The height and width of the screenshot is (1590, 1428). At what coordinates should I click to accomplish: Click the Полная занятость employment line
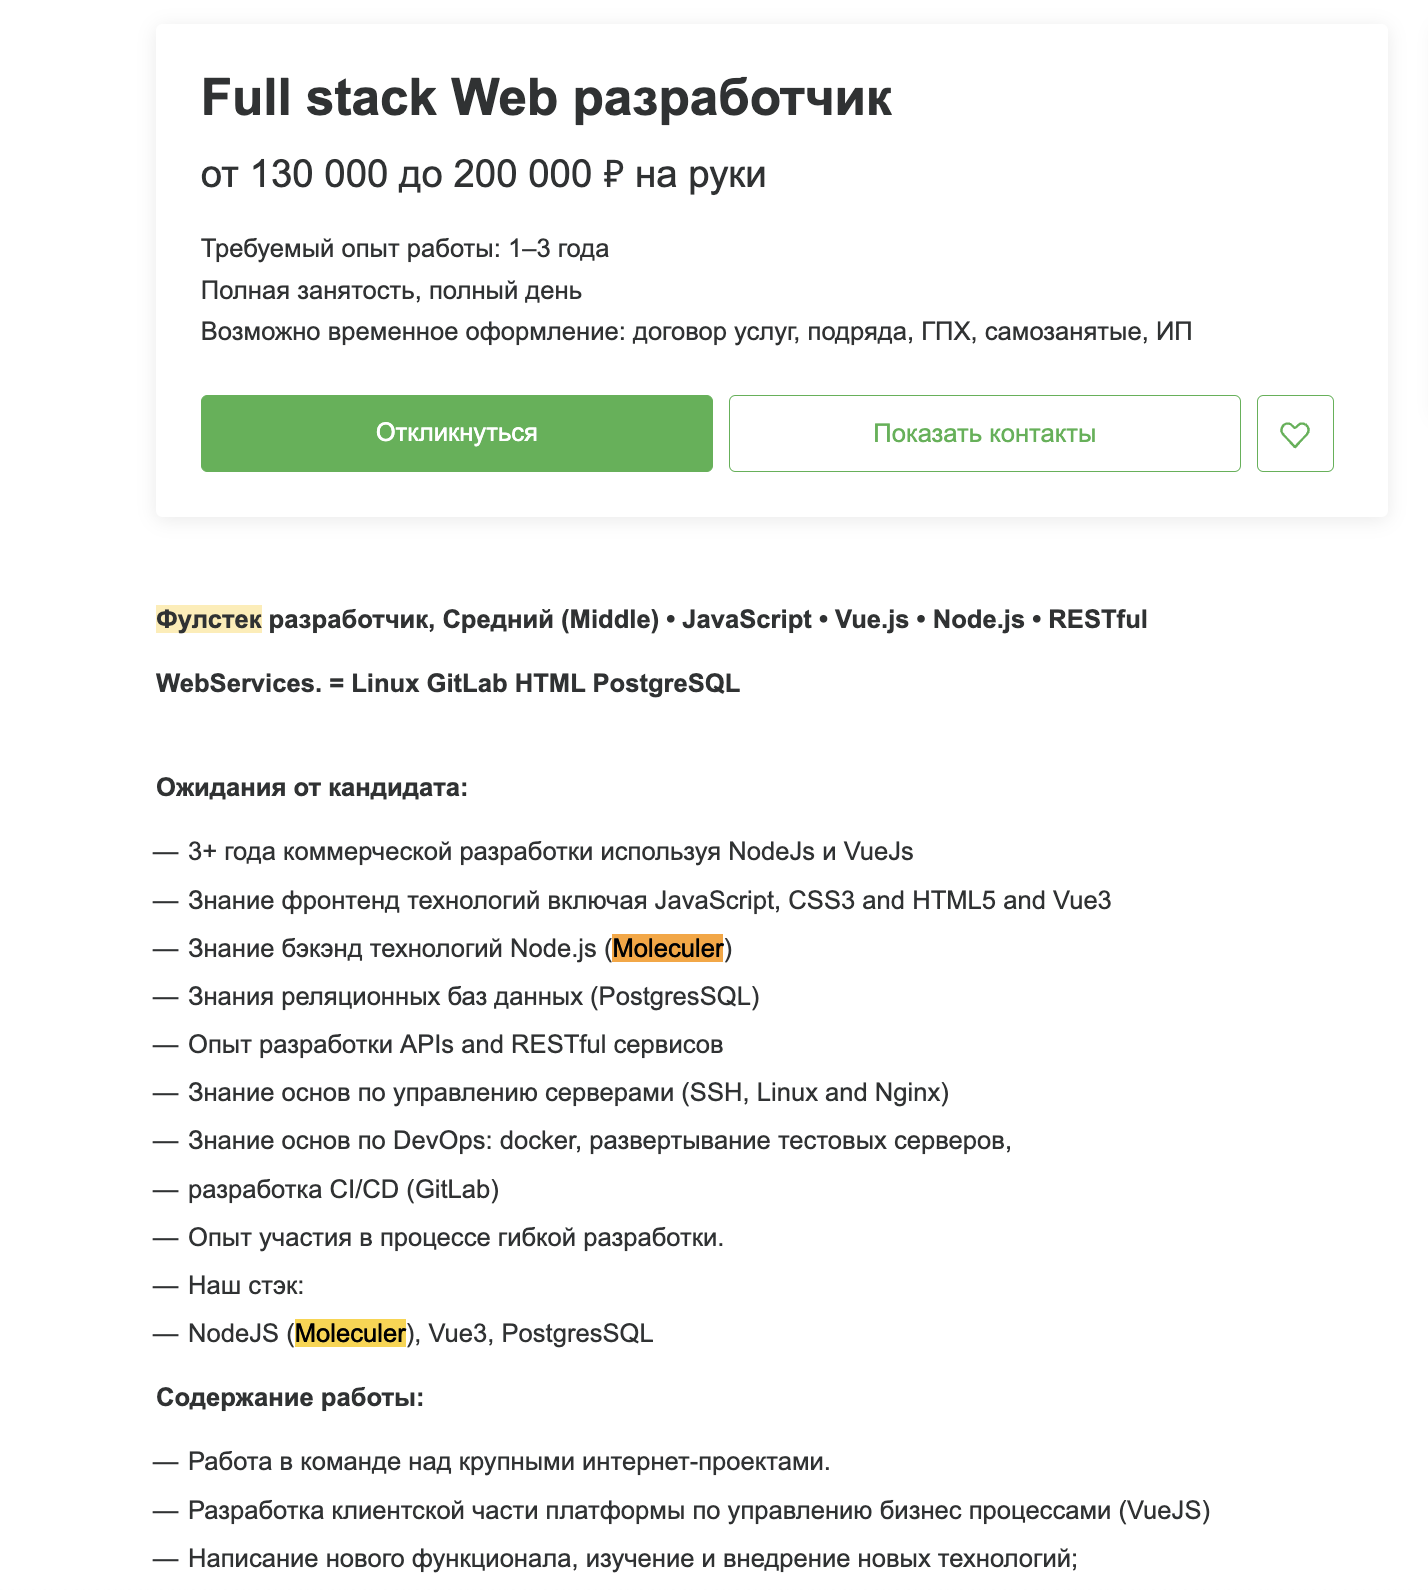pos(390,290)
